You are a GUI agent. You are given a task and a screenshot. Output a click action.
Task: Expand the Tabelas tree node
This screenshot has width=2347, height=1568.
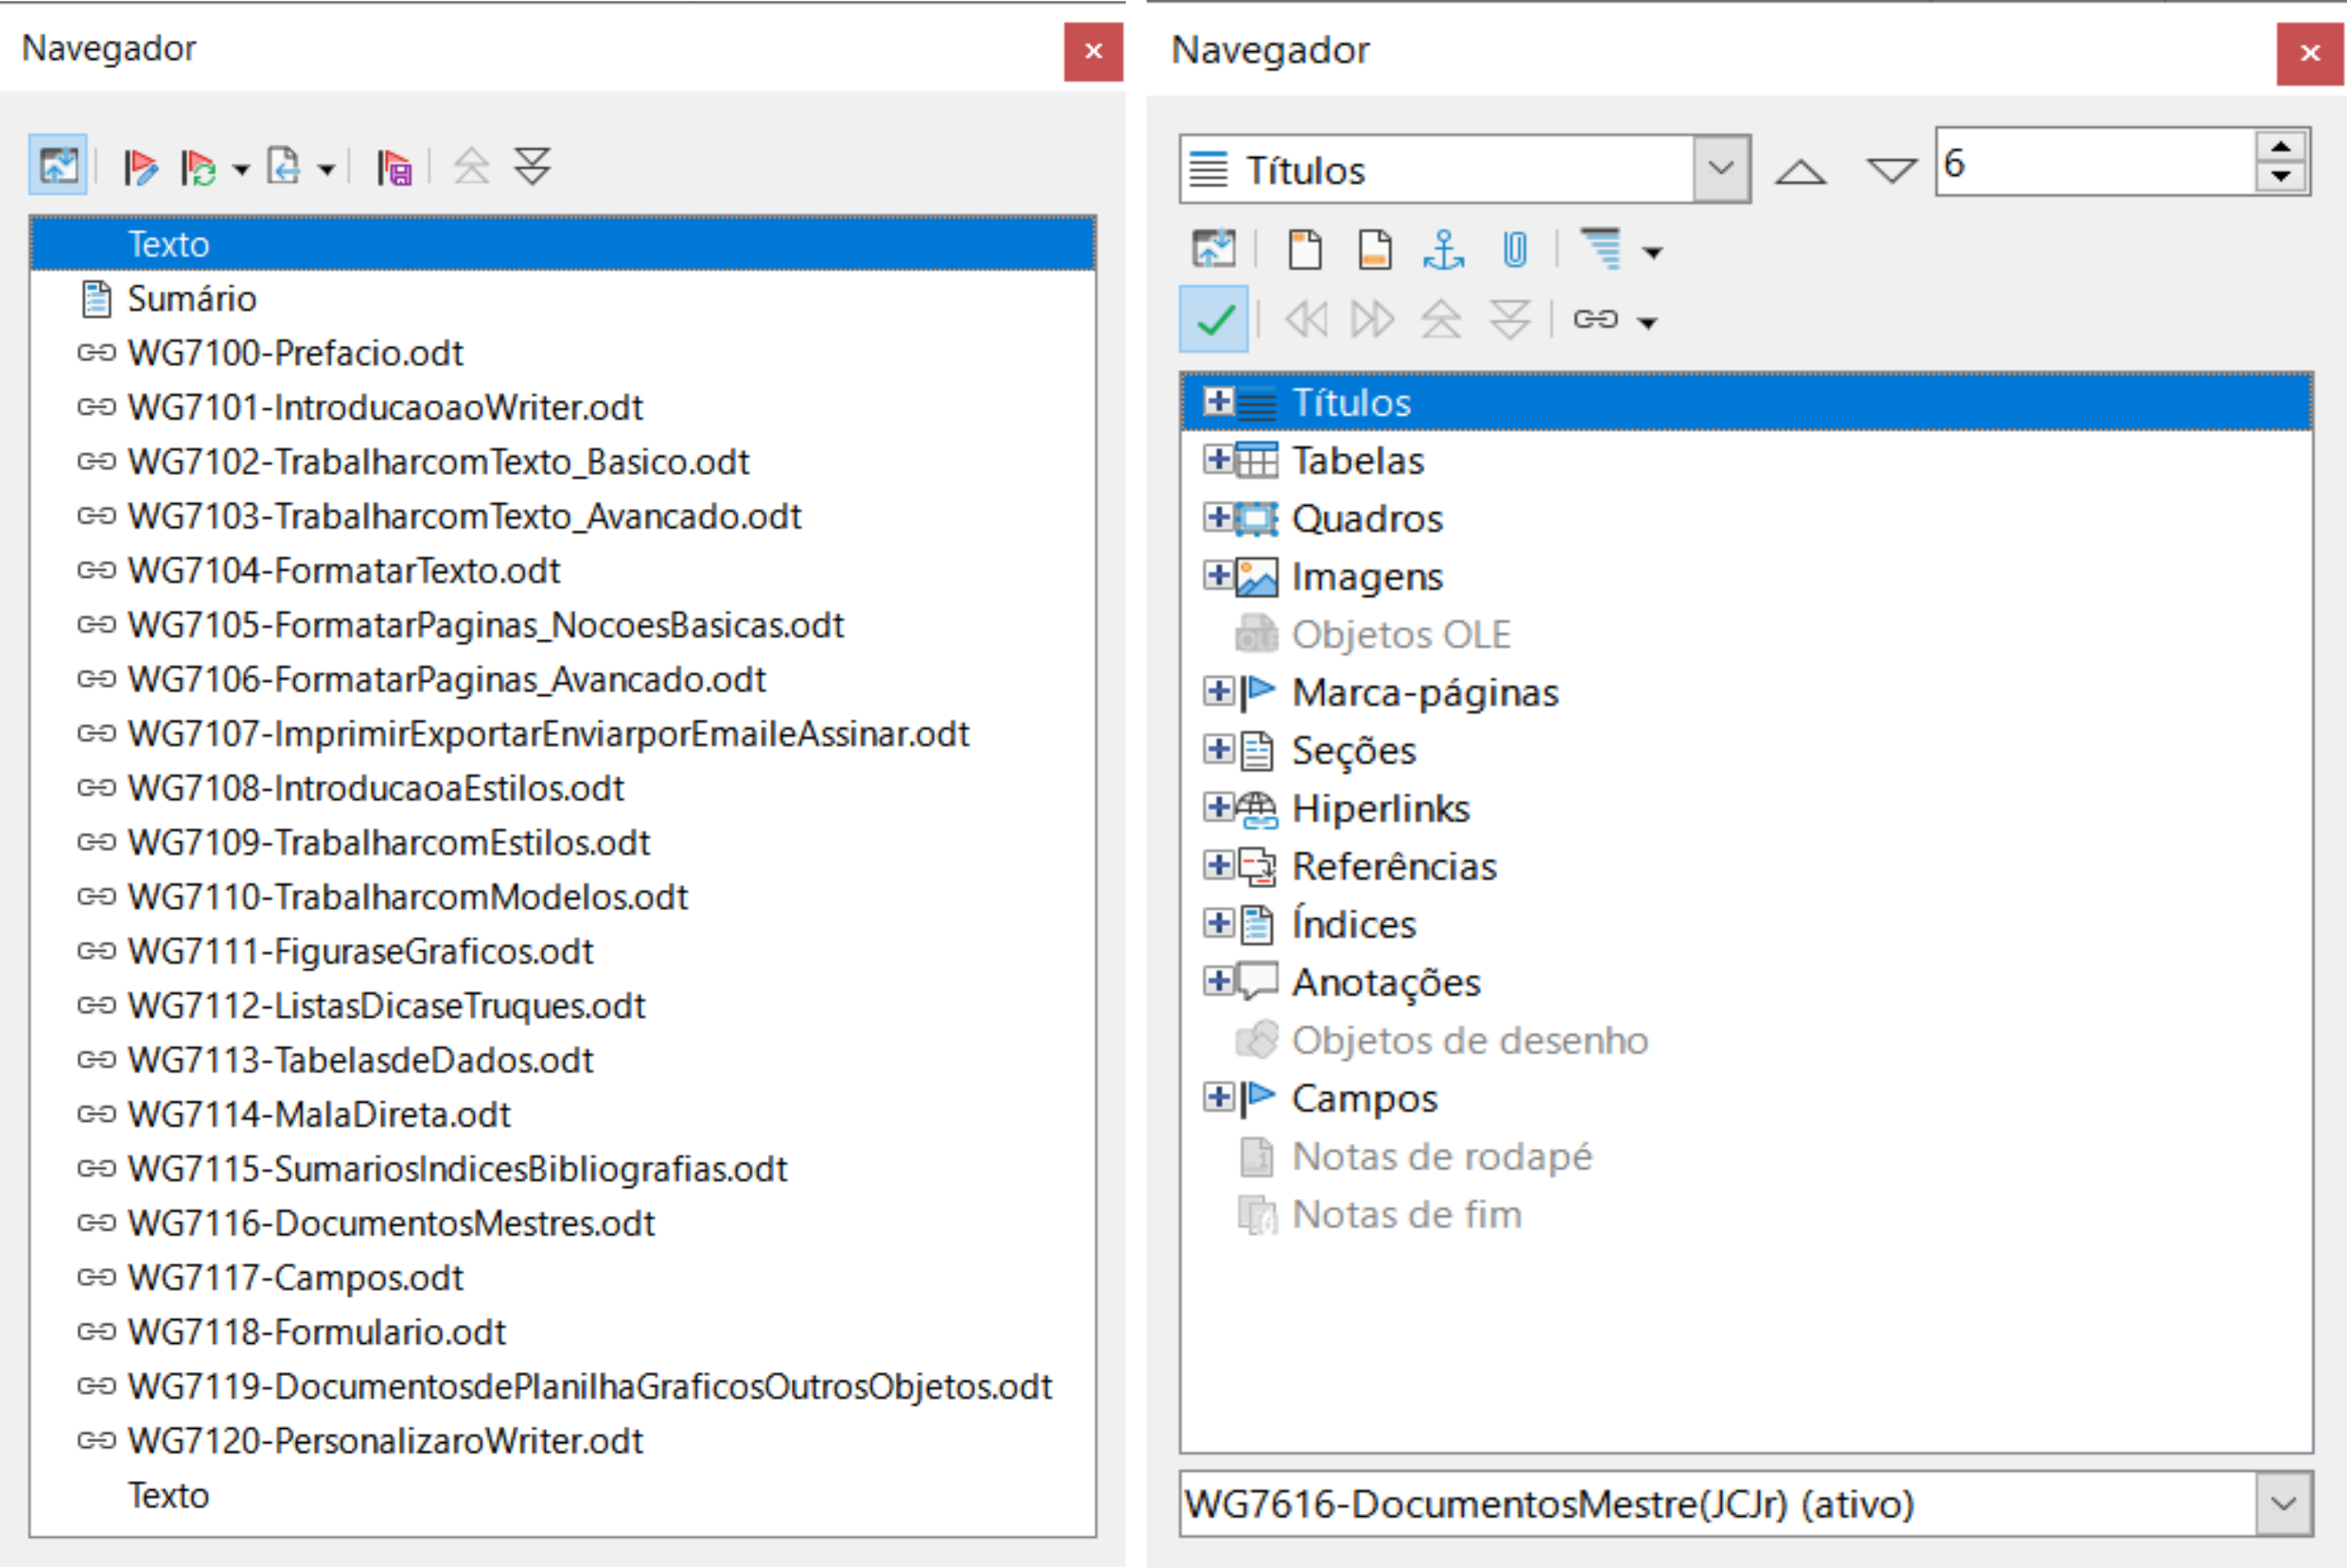[1218, 459]
